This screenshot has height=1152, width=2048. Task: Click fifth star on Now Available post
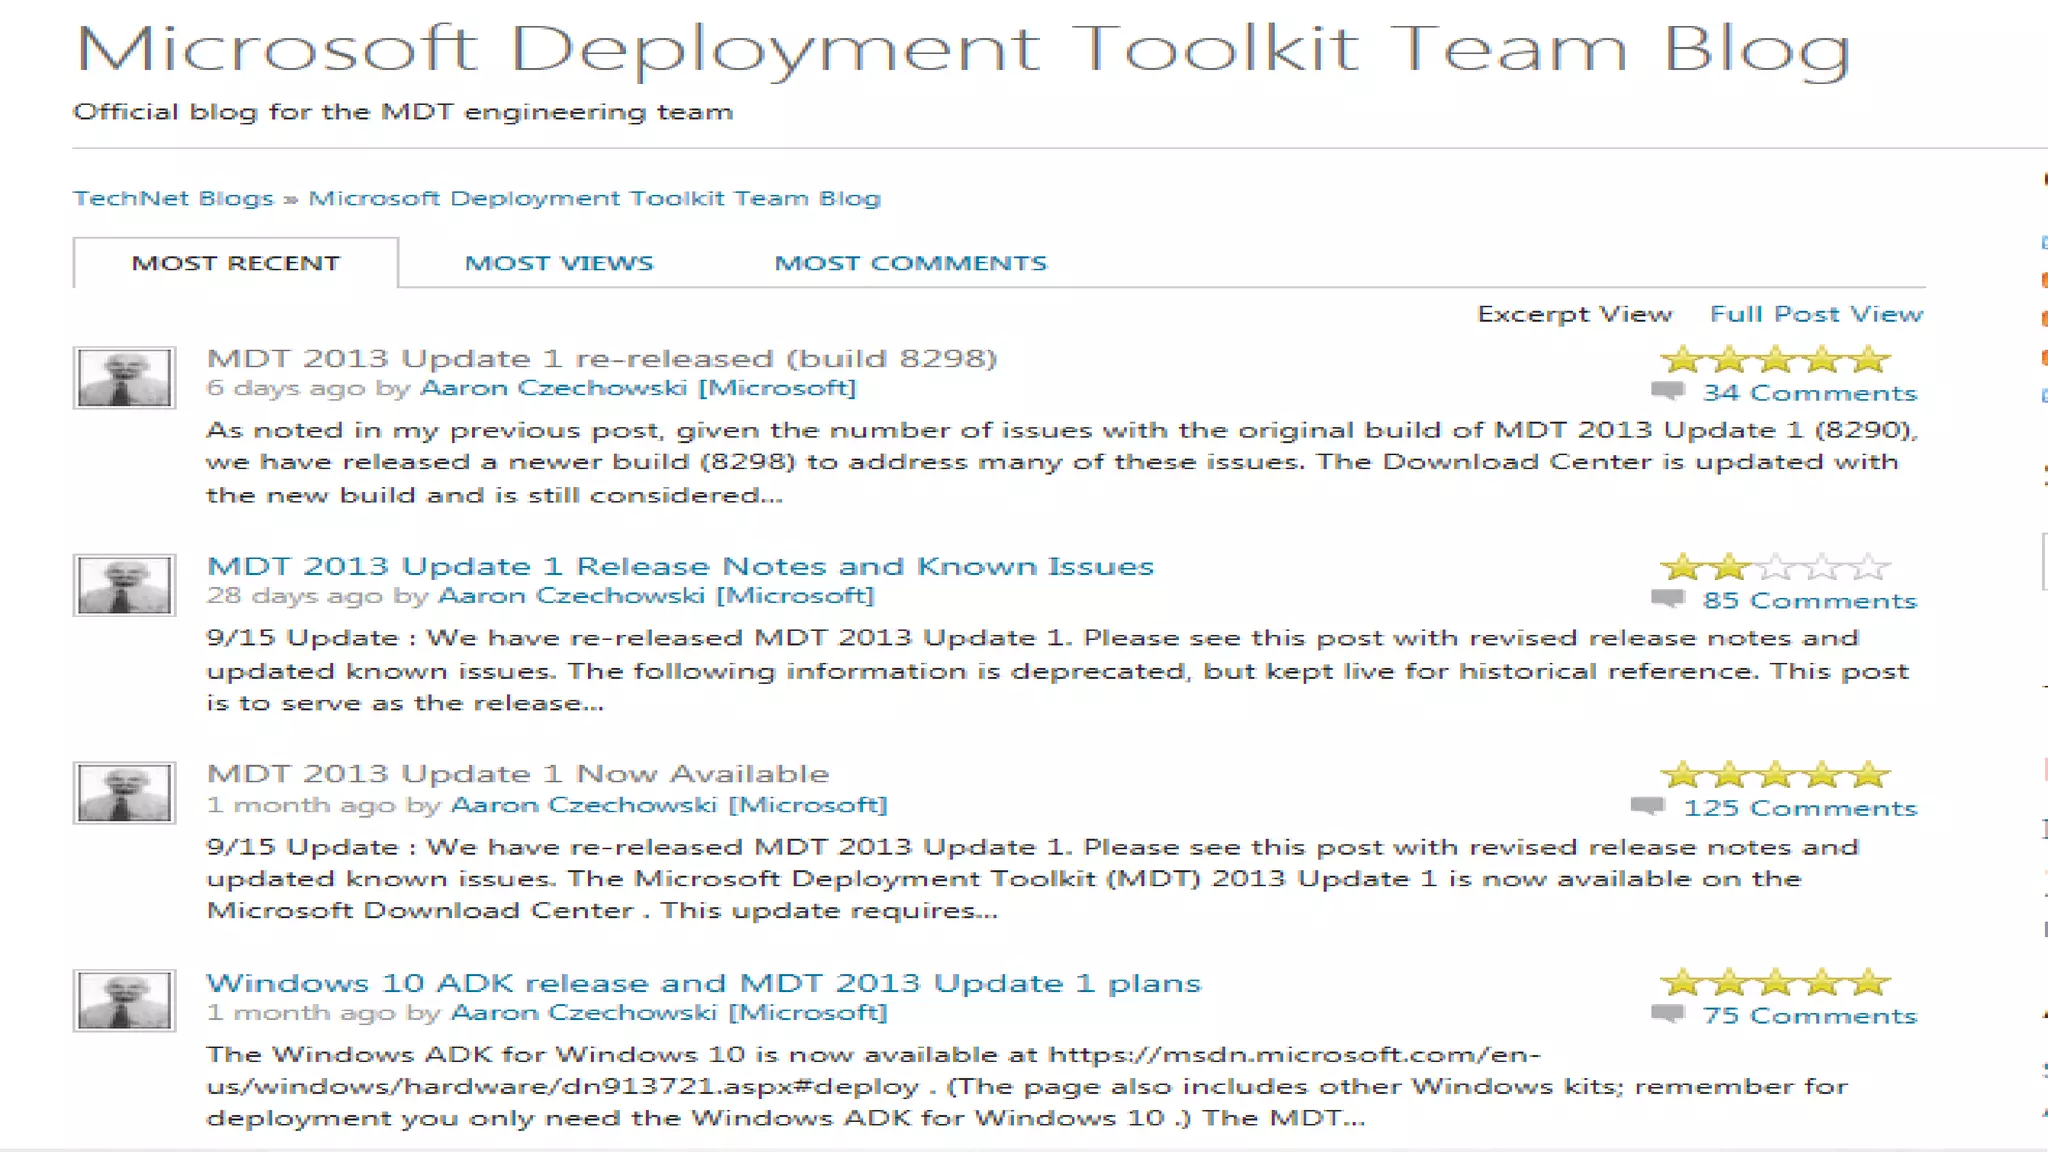1869,774
